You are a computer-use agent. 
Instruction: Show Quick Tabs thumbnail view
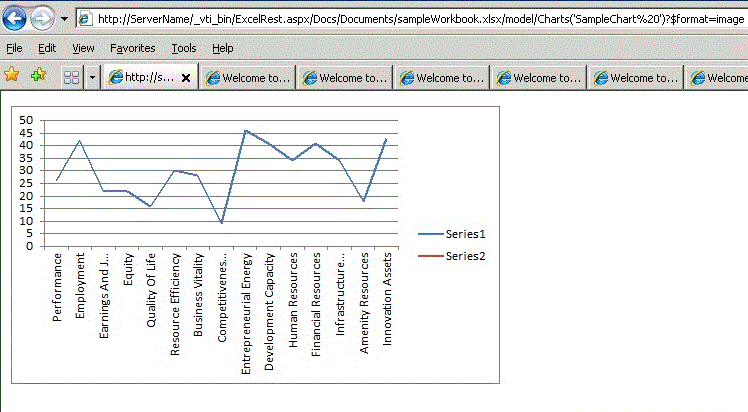(72, 77)
